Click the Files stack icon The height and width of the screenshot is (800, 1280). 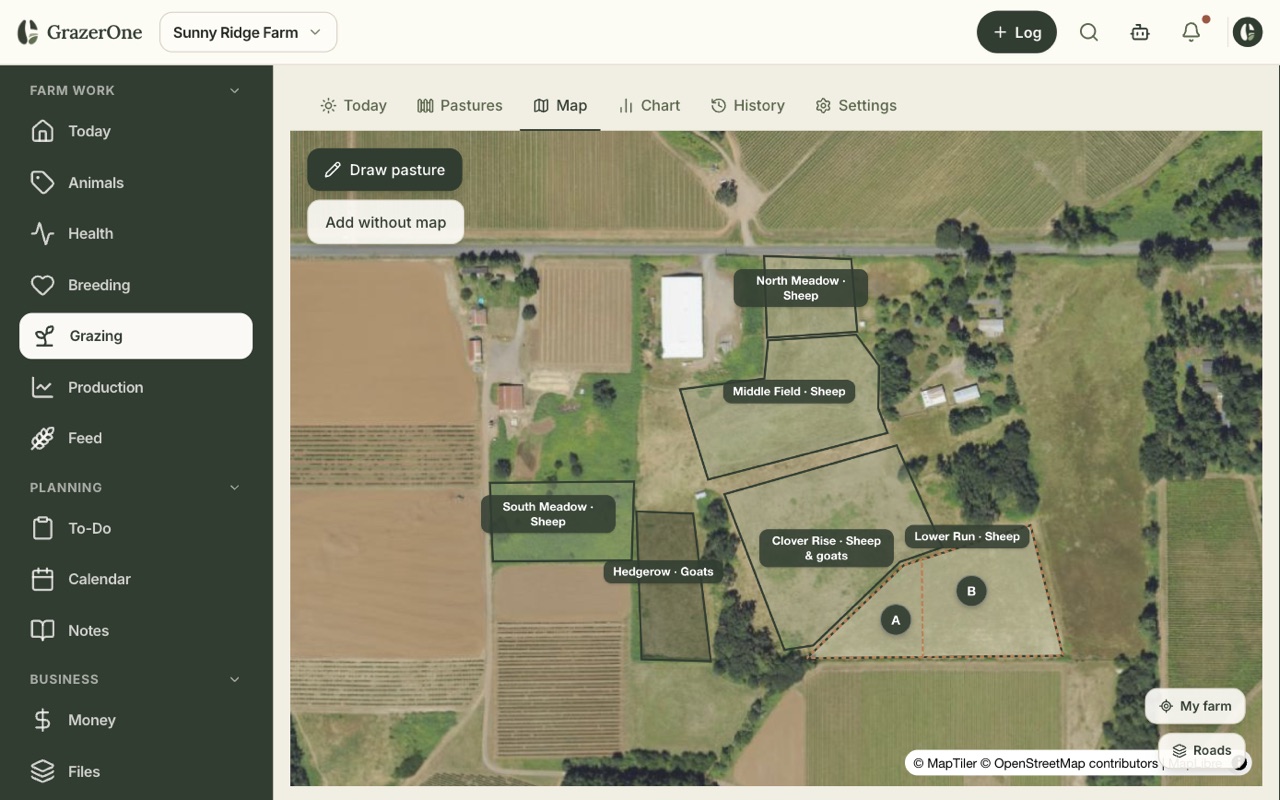click(x=42, y=771)
